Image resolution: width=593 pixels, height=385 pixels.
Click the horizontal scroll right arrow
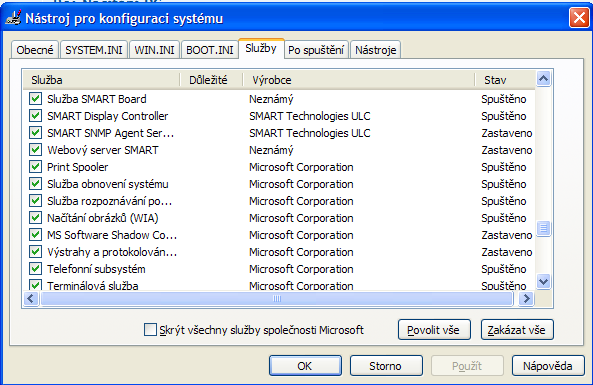(526, 299)
